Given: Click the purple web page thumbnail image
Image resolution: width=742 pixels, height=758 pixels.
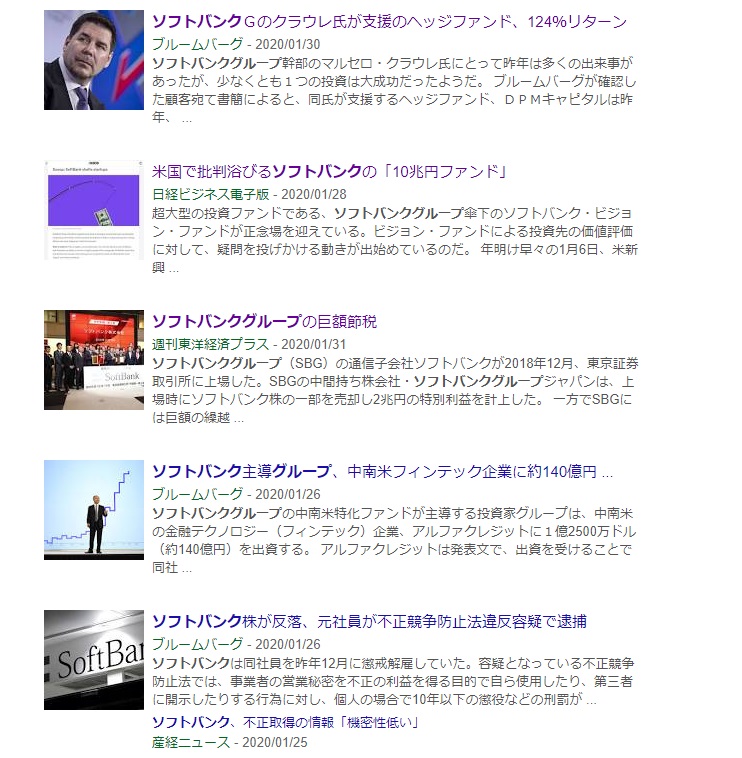Looking at the screenshot, I should [x=94, y=210].
